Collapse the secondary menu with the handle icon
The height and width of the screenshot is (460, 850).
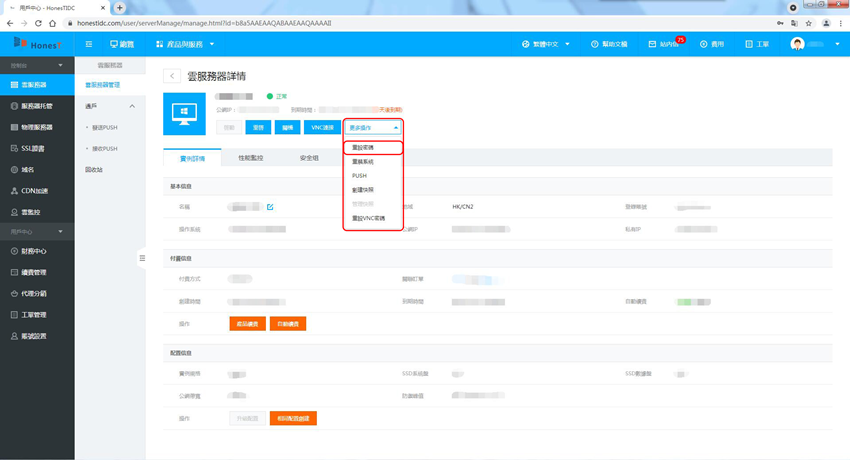pyautogui.click(x=142, y=258)
